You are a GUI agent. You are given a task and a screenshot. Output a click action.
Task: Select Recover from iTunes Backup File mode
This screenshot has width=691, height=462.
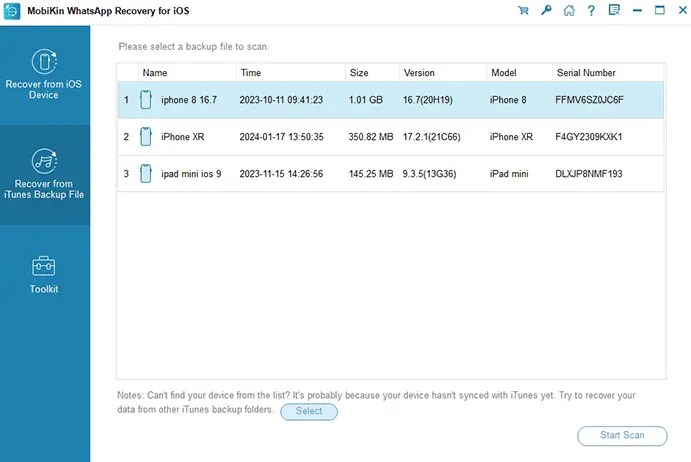click(x=44, y=174)
